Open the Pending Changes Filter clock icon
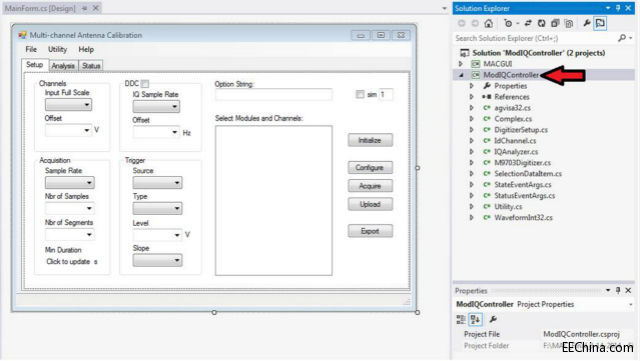 [508, 23]
